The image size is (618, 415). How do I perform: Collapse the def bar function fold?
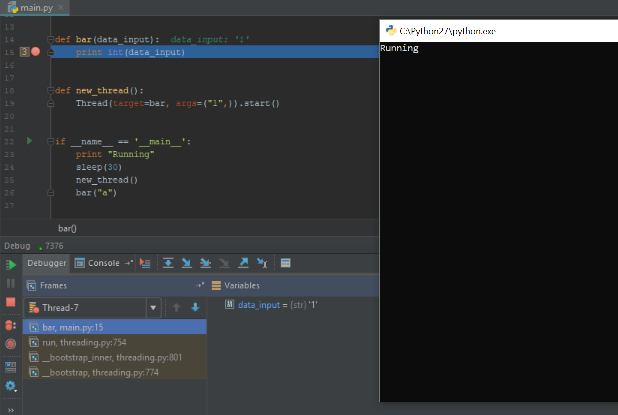50,39
